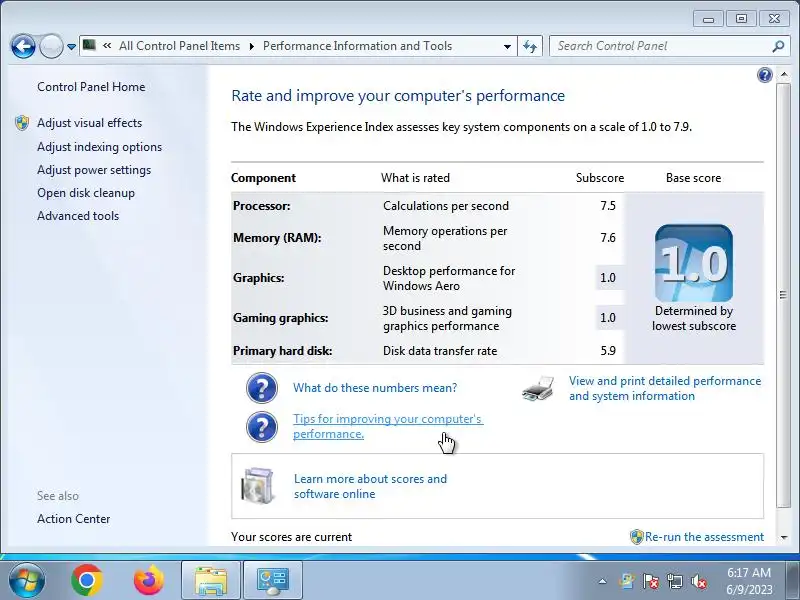Screen dimensions: 800x600
Task: Open Action Center under See also
Action: click(73, 519)
